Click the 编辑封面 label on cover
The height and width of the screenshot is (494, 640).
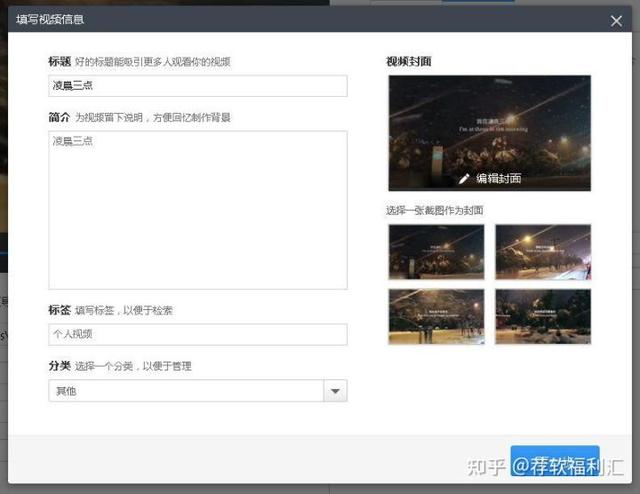coord(498,178)
